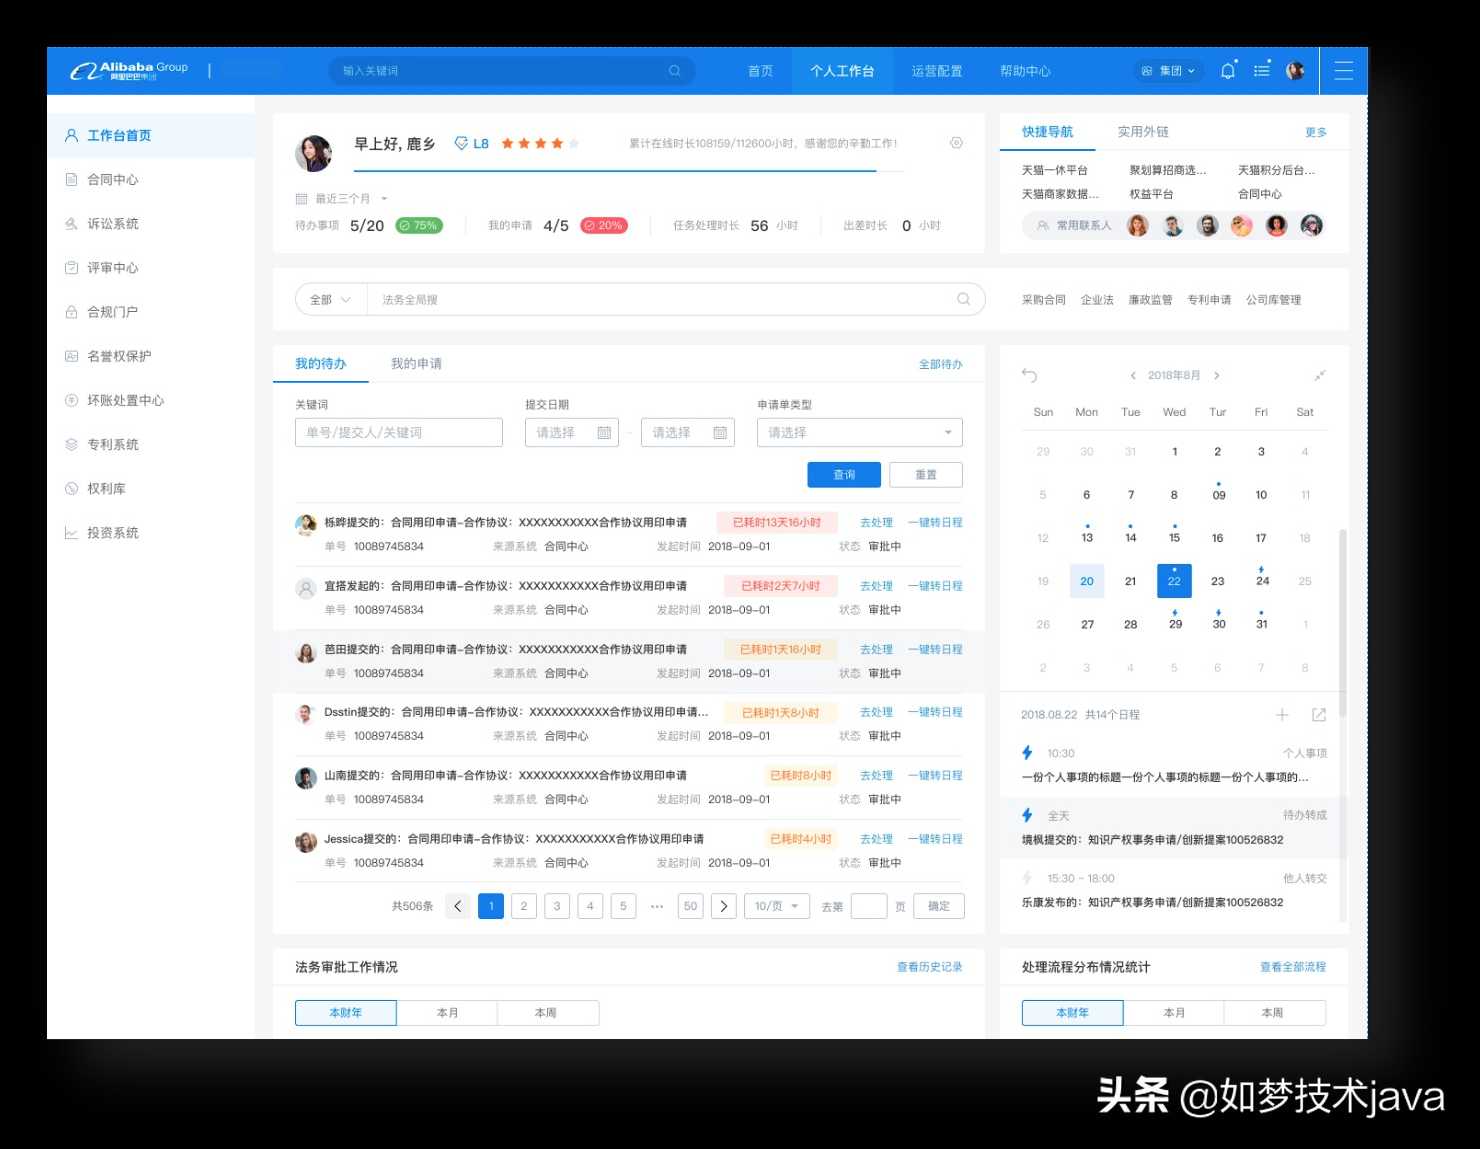Open 名誉权保护 in the sidebar

151,356
